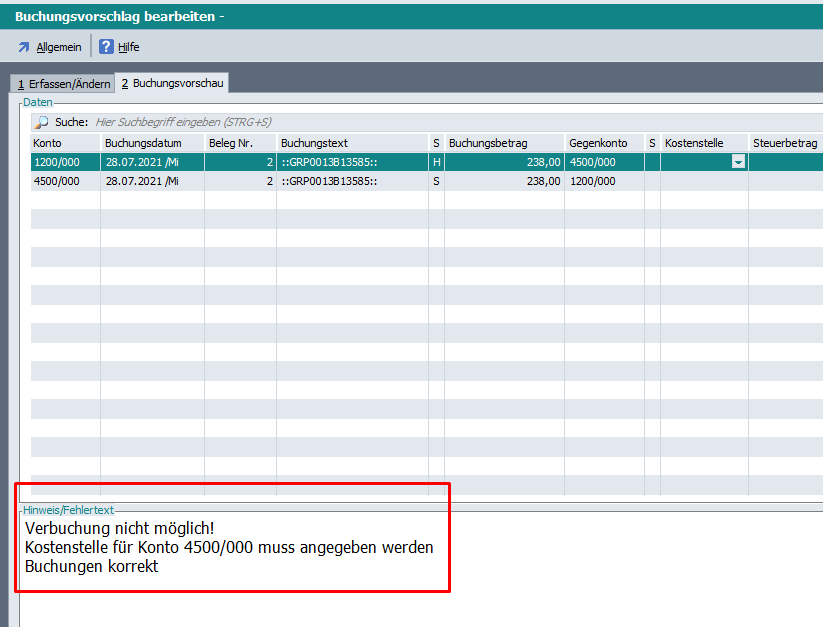Open the Kostenstelle dropdown in first row
The image size is (823, 627).
(738, 162)
